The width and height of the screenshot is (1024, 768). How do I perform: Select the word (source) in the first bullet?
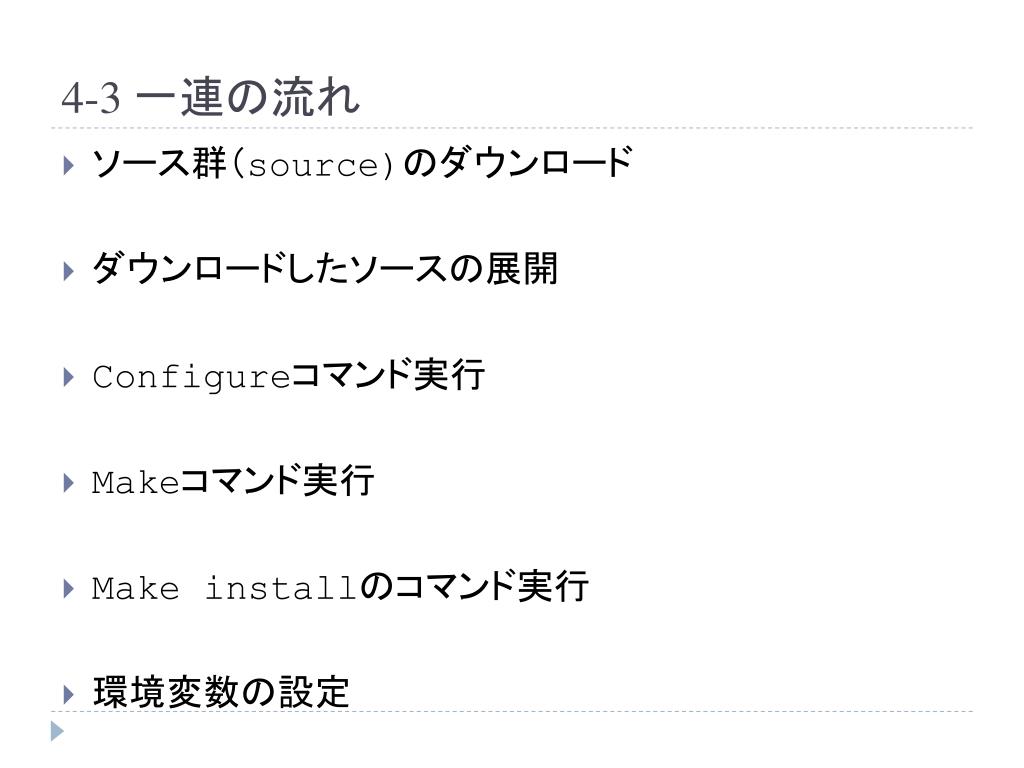pos(313,165)
